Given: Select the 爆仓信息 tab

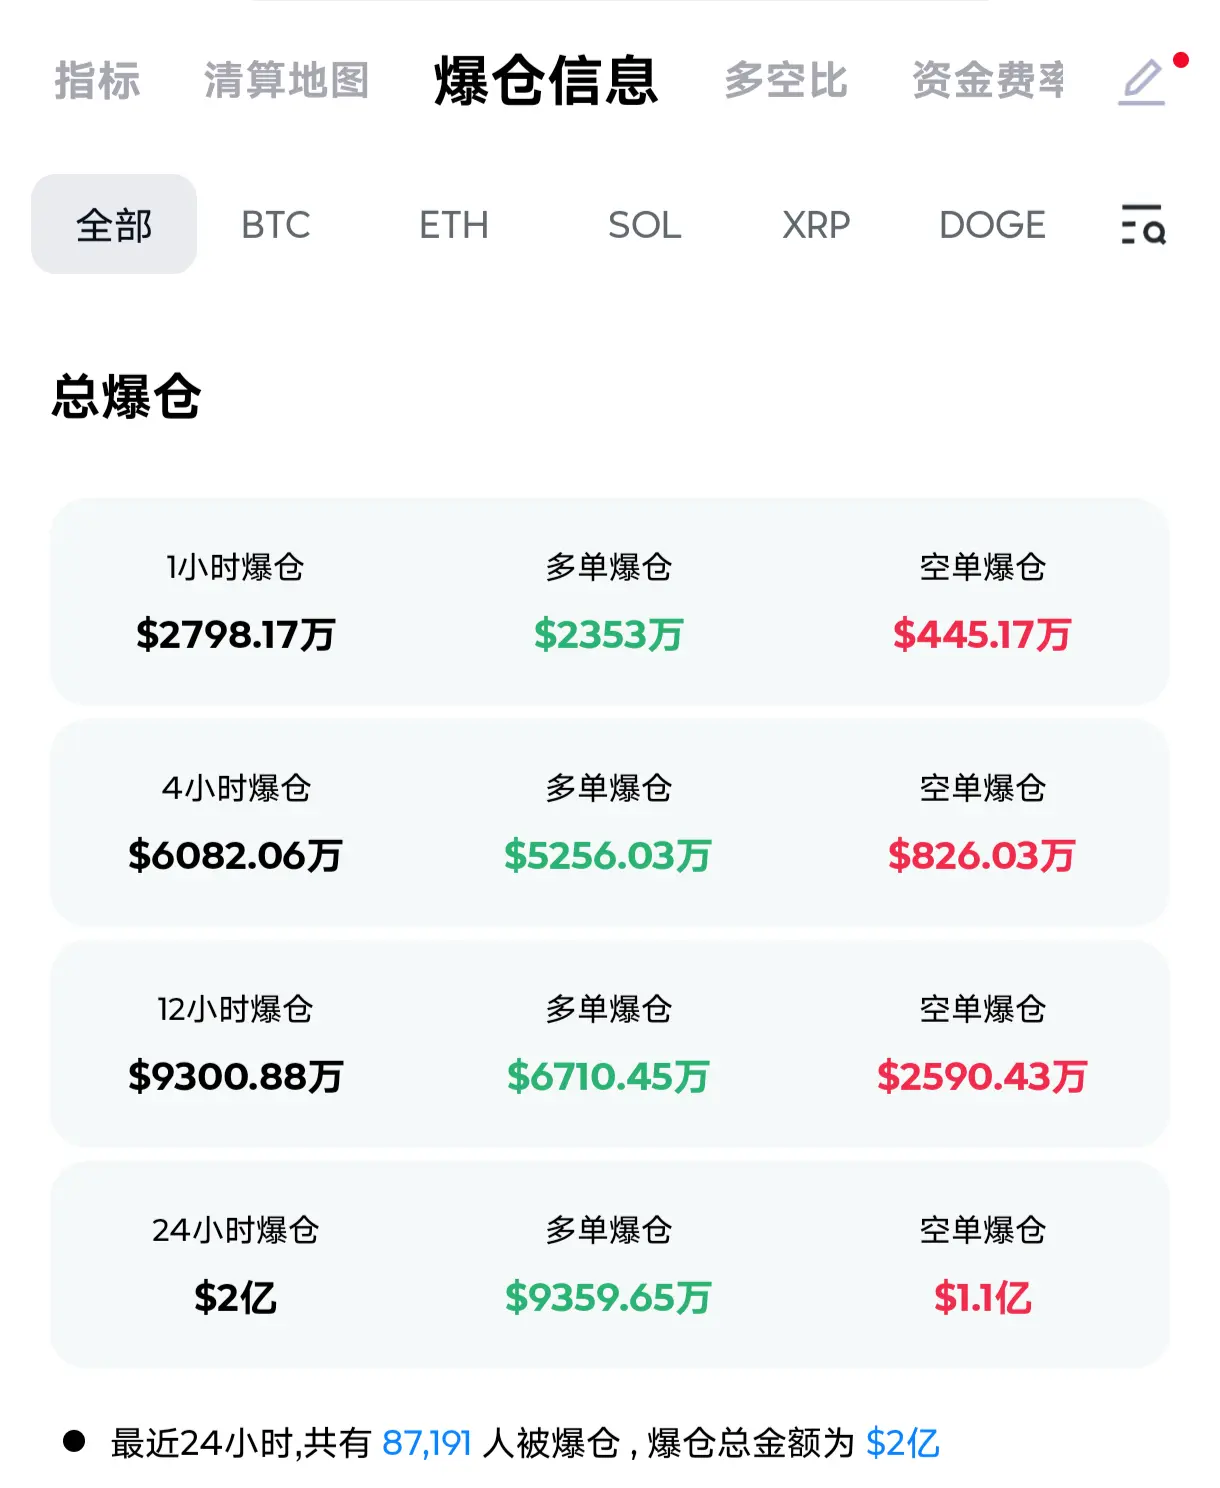Looking at the screenshot, I should [x=546, y=81].
